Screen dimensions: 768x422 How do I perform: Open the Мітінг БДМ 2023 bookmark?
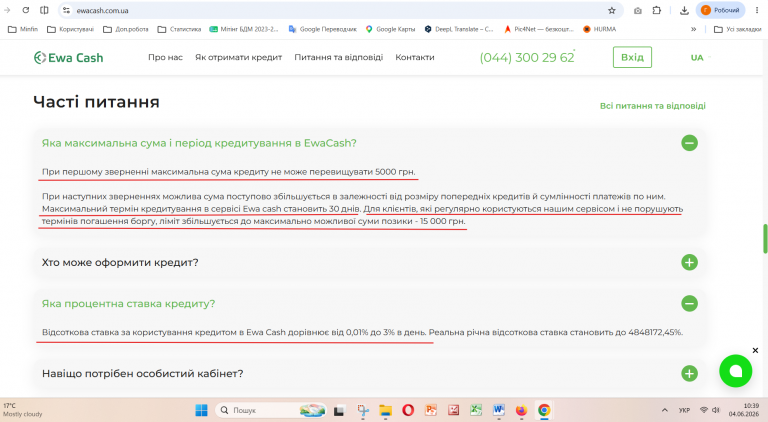(x=244, y=29)
